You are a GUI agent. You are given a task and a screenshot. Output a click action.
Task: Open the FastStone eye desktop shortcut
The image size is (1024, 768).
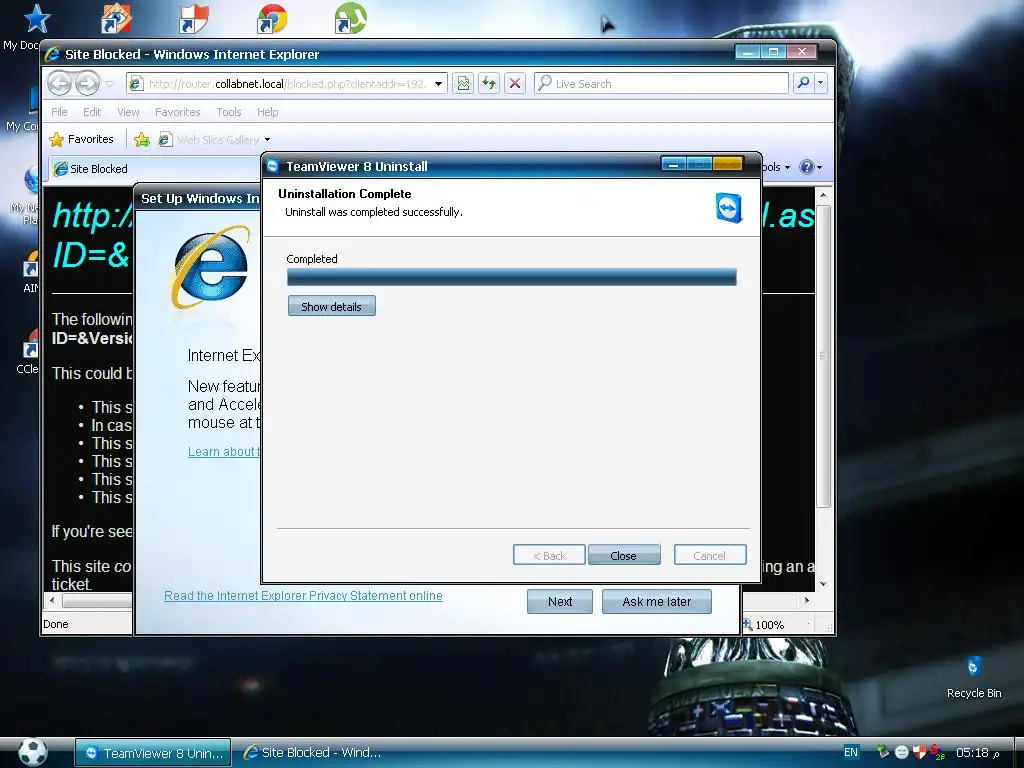click(116, 18)
